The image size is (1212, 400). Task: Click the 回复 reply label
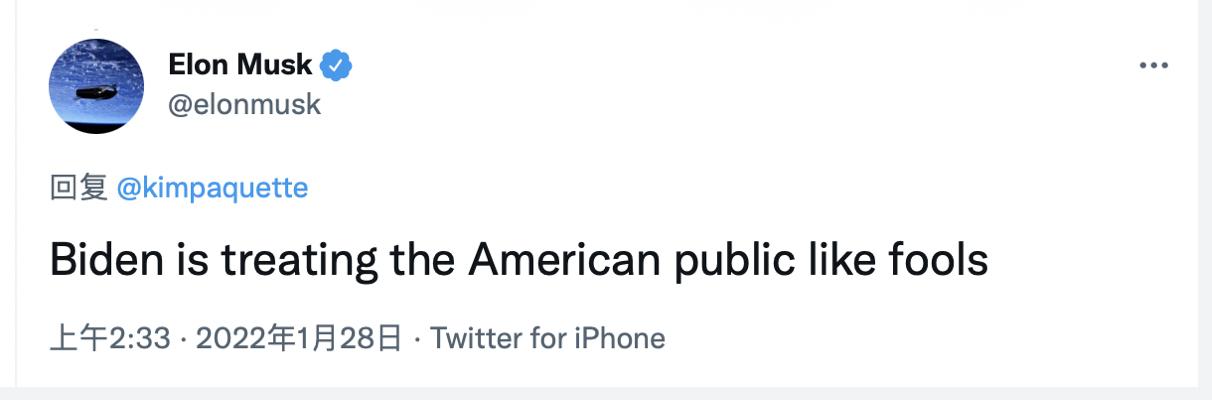click(x=78, y=187)
